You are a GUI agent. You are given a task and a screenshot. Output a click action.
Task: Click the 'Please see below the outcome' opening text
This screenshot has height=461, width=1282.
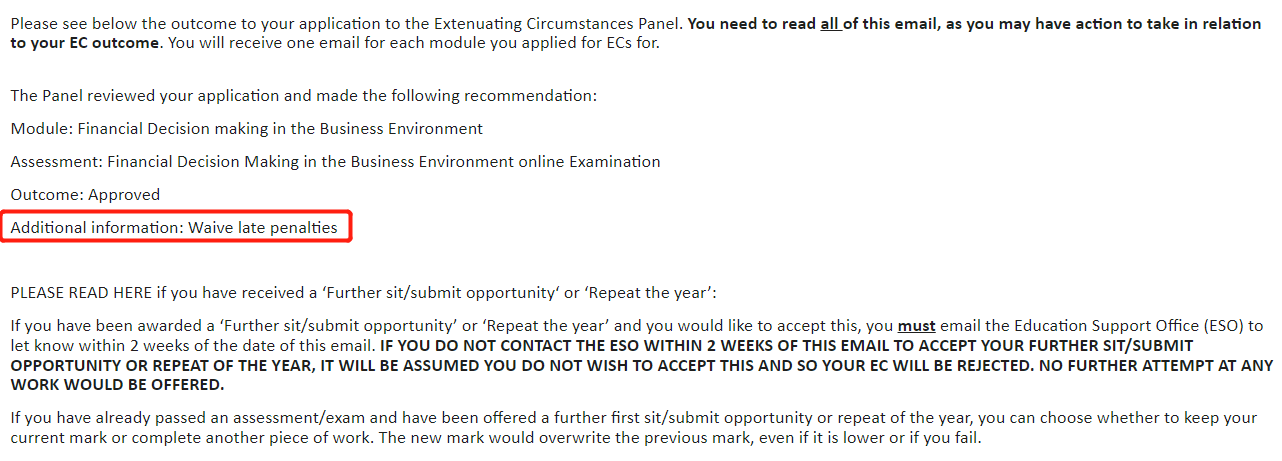pyautogui.click(x=120, y=24)
